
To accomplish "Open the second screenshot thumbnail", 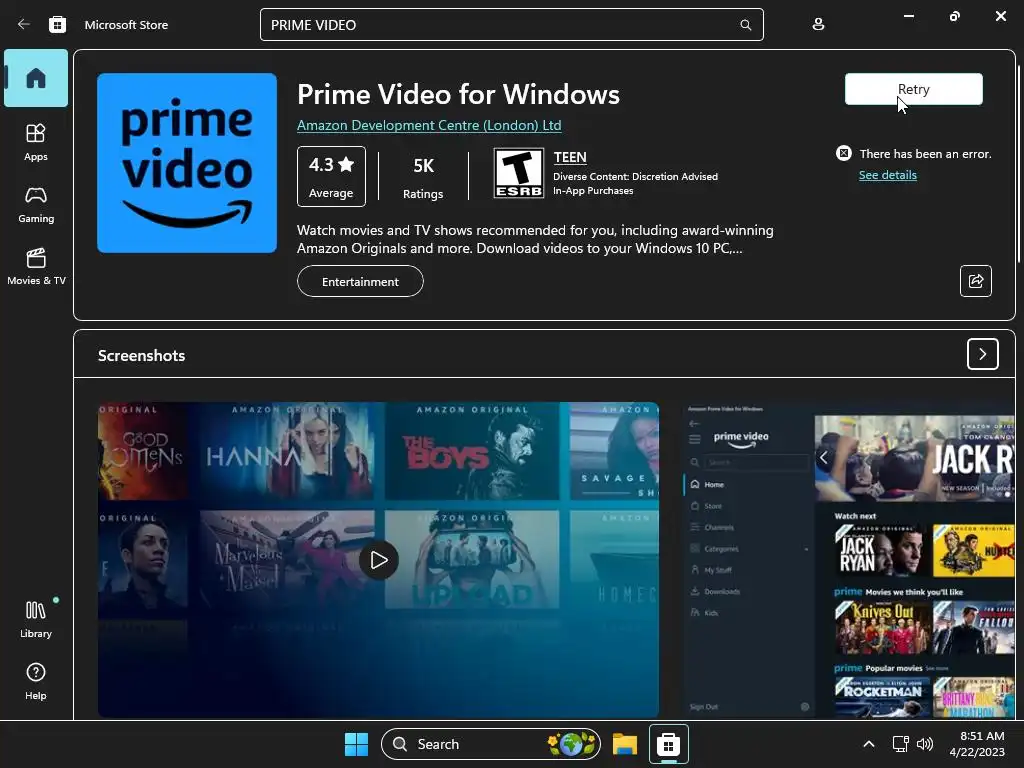I will (x=850, y=560).
